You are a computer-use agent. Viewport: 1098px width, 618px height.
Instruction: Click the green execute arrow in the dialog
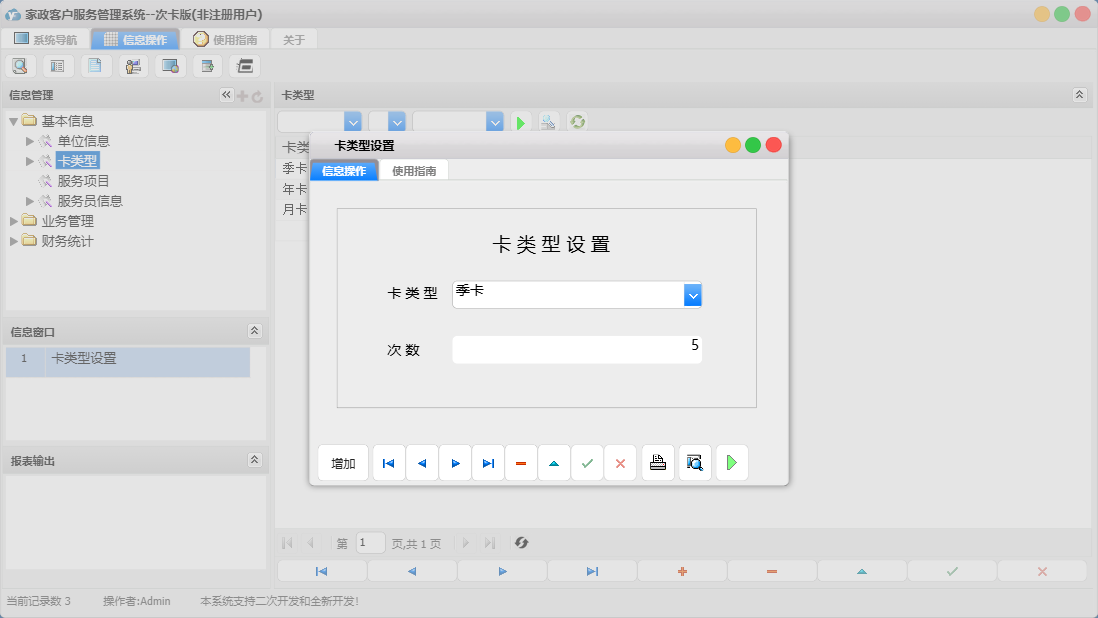click(x=732, y=462)
